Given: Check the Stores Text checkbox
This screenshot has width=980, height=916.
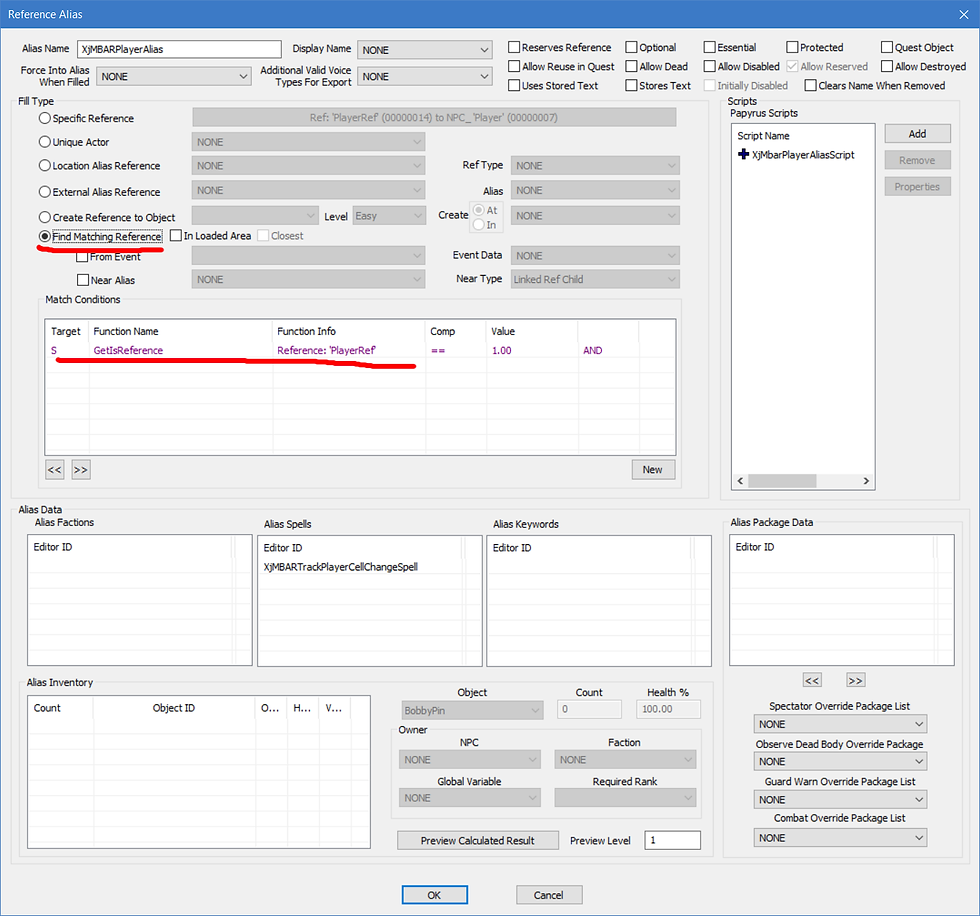Looking at the screenshot, I should 631,86.
